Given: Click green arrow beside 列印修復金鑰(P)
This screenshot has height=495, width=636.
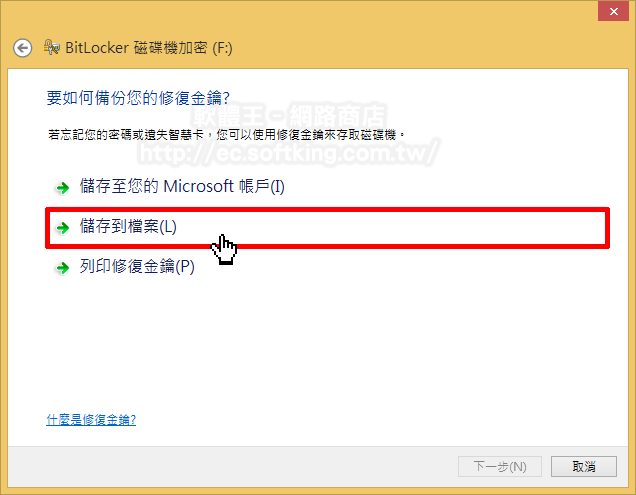Looking at the screenshot, I should pos(62,268).
